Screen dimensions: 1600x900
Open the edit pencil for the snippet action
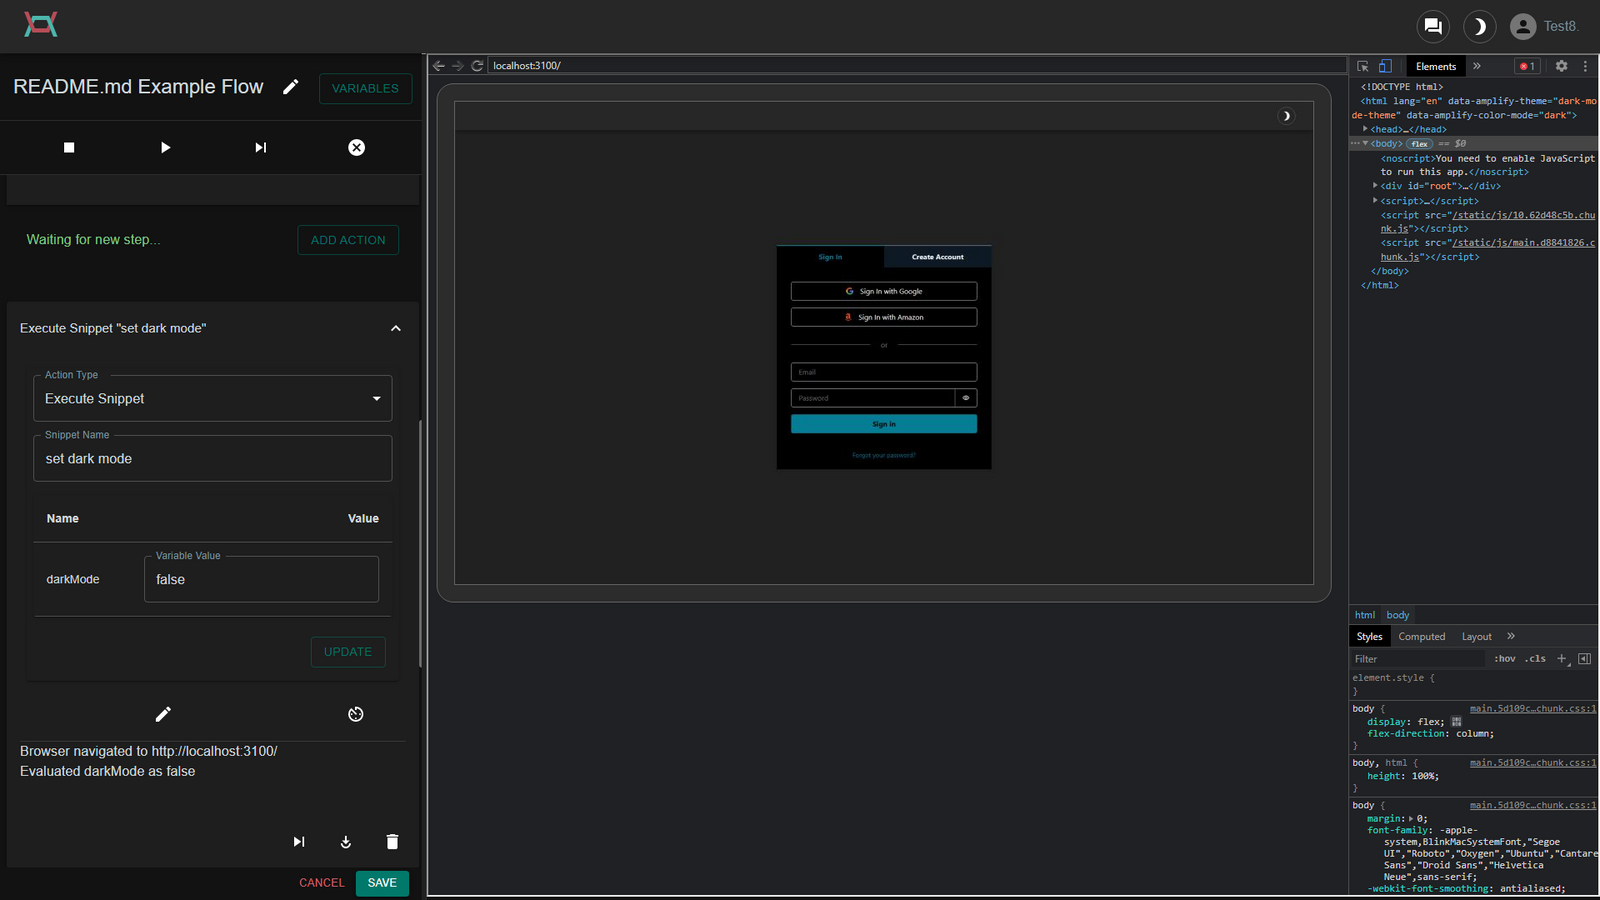pos(163,714)
